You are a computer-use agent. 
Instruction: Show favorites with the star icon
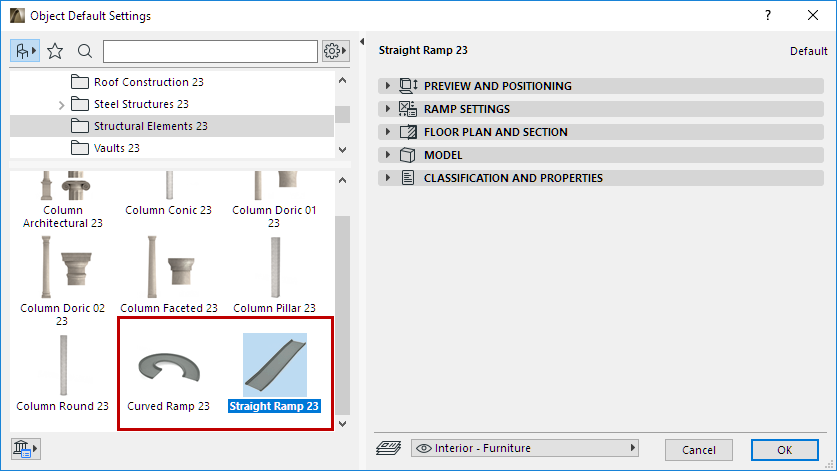point(56,50)
